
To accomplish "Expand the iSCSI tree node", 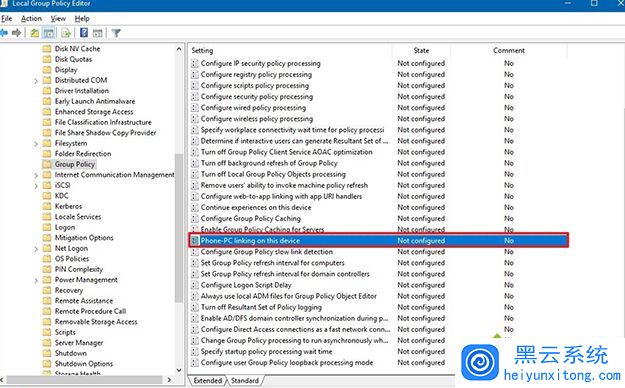I will click(x=36, y=186).
